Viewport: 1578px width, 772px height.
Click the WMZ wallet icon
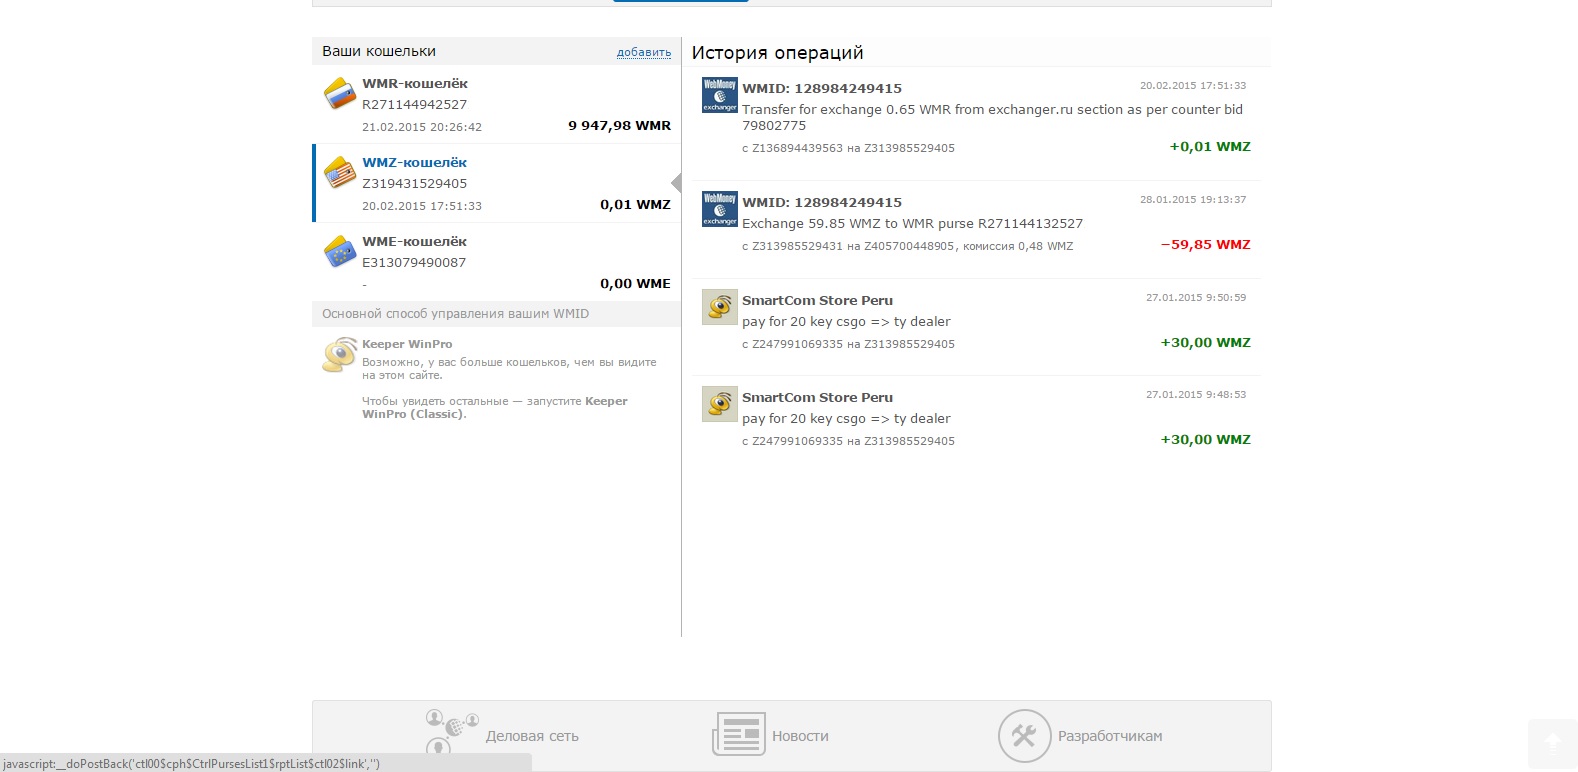tap(340, 173)
